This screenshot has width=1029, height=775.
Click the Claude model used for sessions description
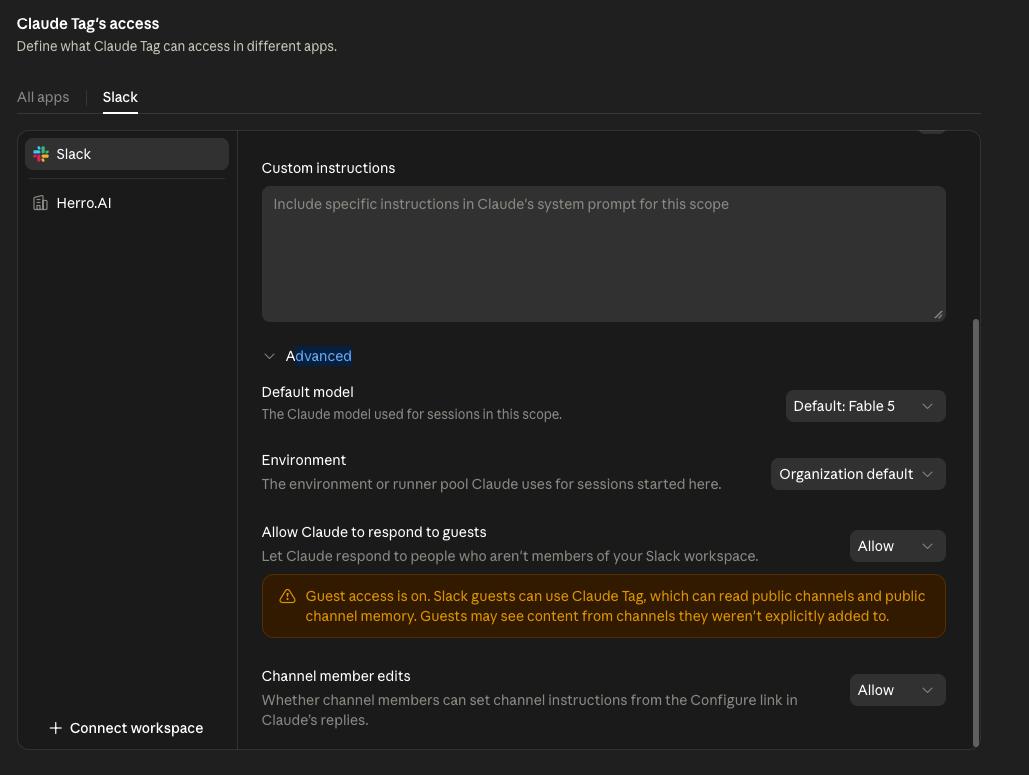(x=411, y=415)
